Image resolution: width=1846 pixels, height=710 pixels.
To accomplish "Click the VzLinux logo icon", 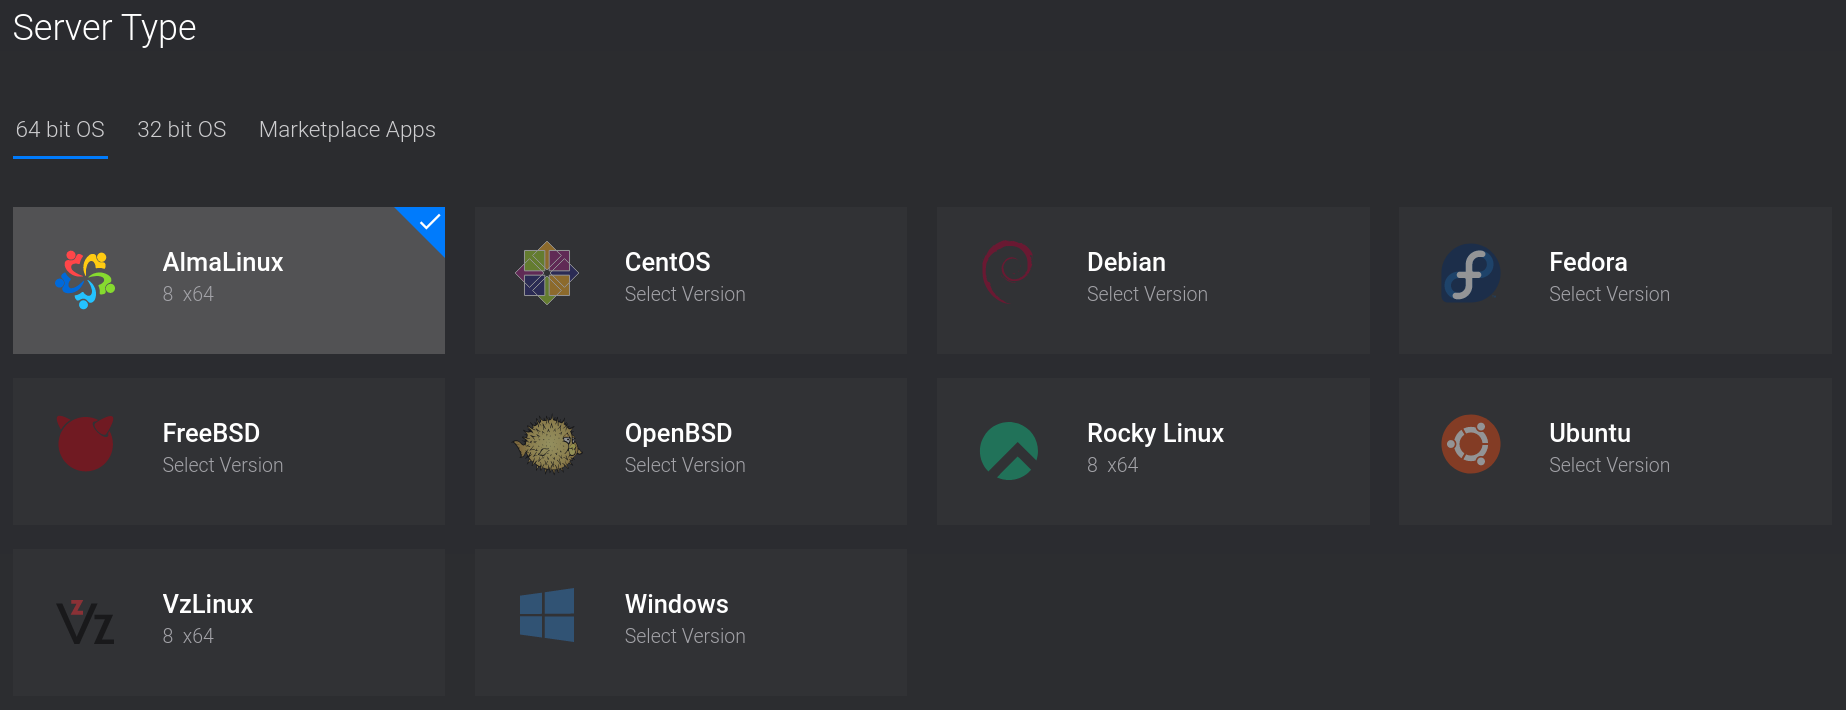I will 86,621.
